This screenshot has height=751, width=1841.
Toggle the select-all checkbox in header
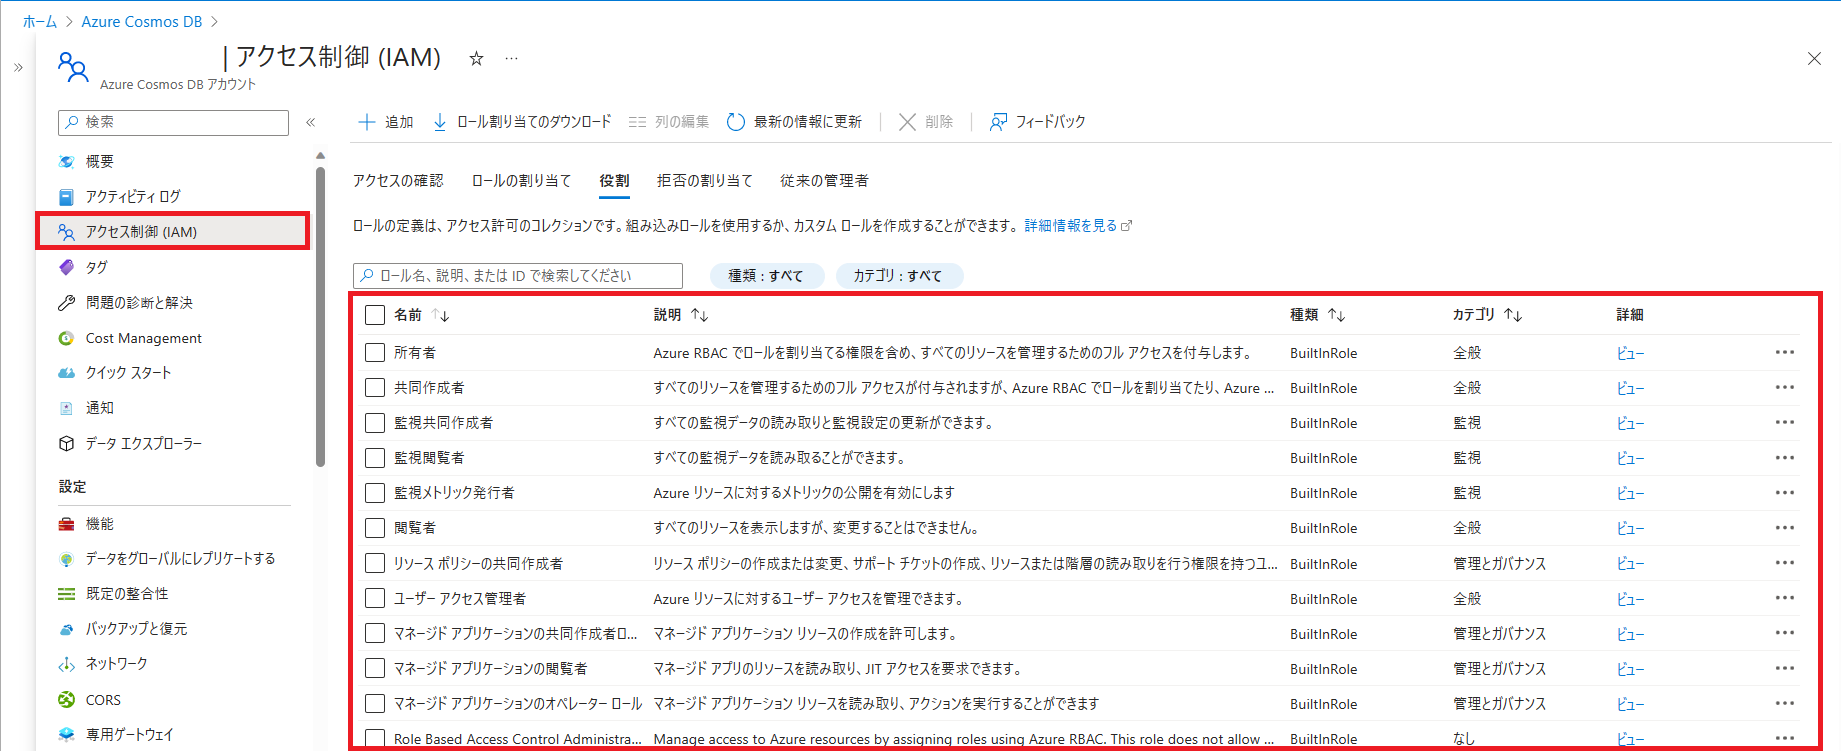(x=375, y=315)
